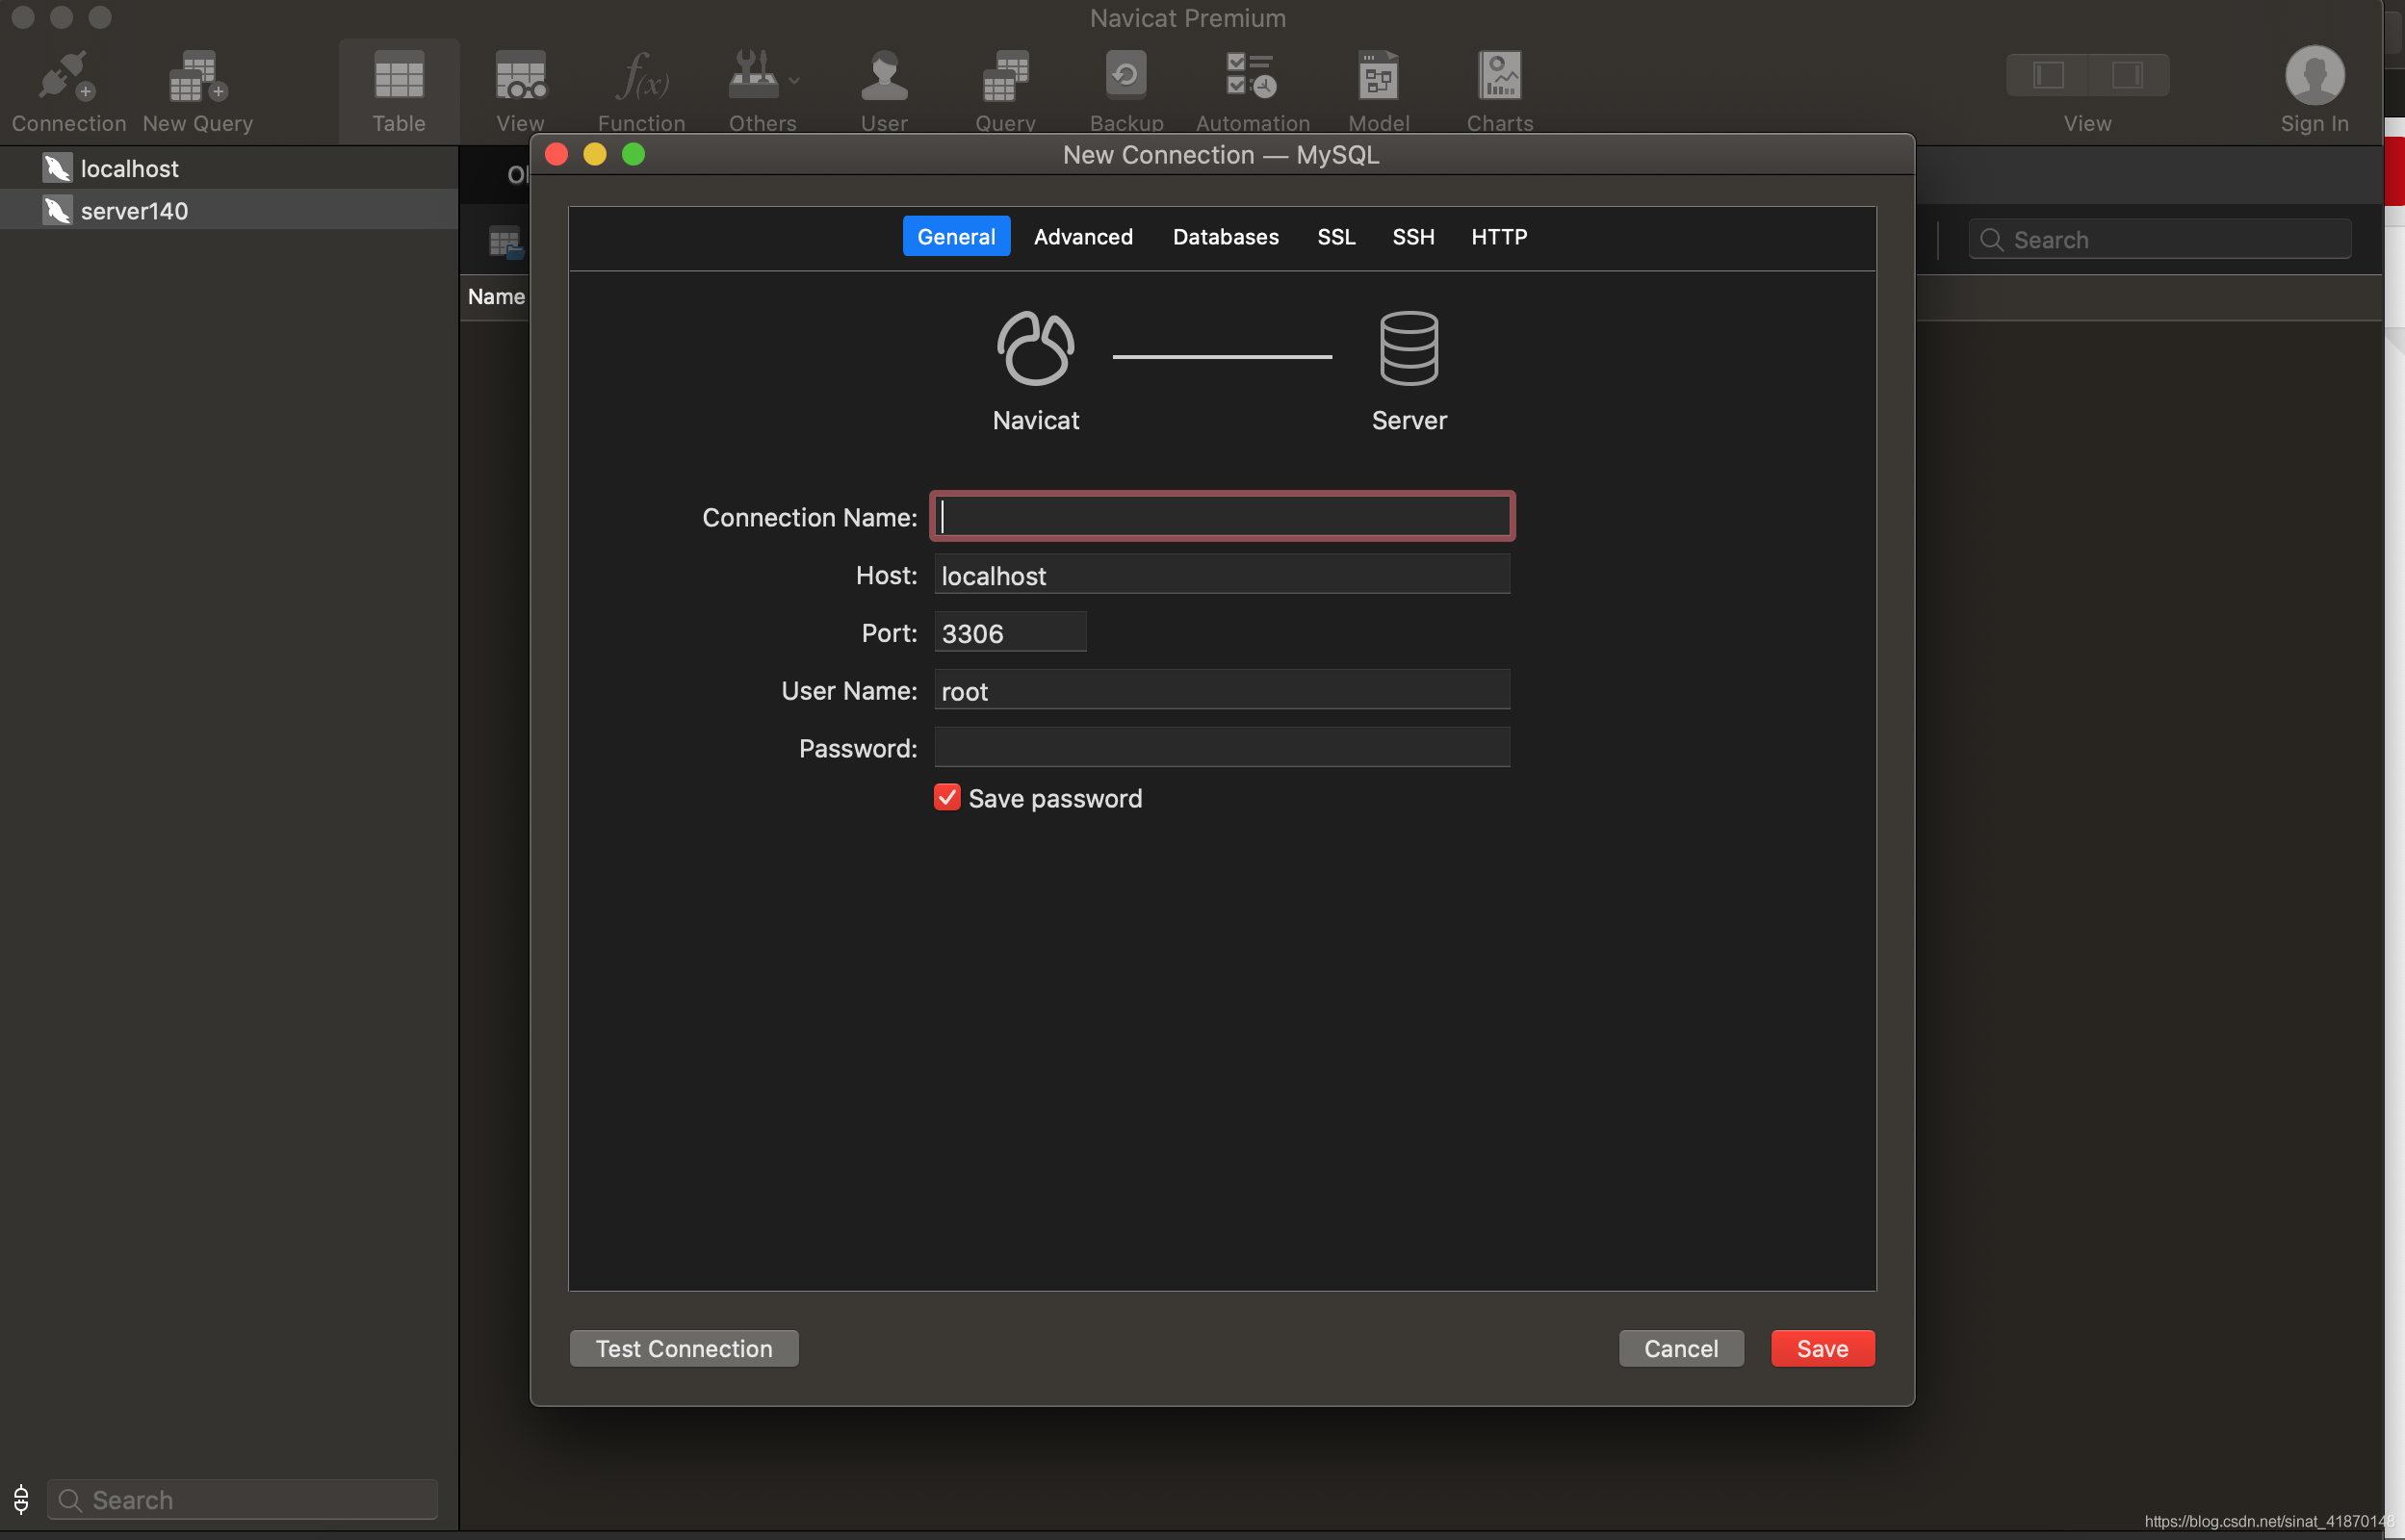Open the Automation toolbar icon
Viewport: 2405px width, 1540px height.
click(x=1252, y=76)
